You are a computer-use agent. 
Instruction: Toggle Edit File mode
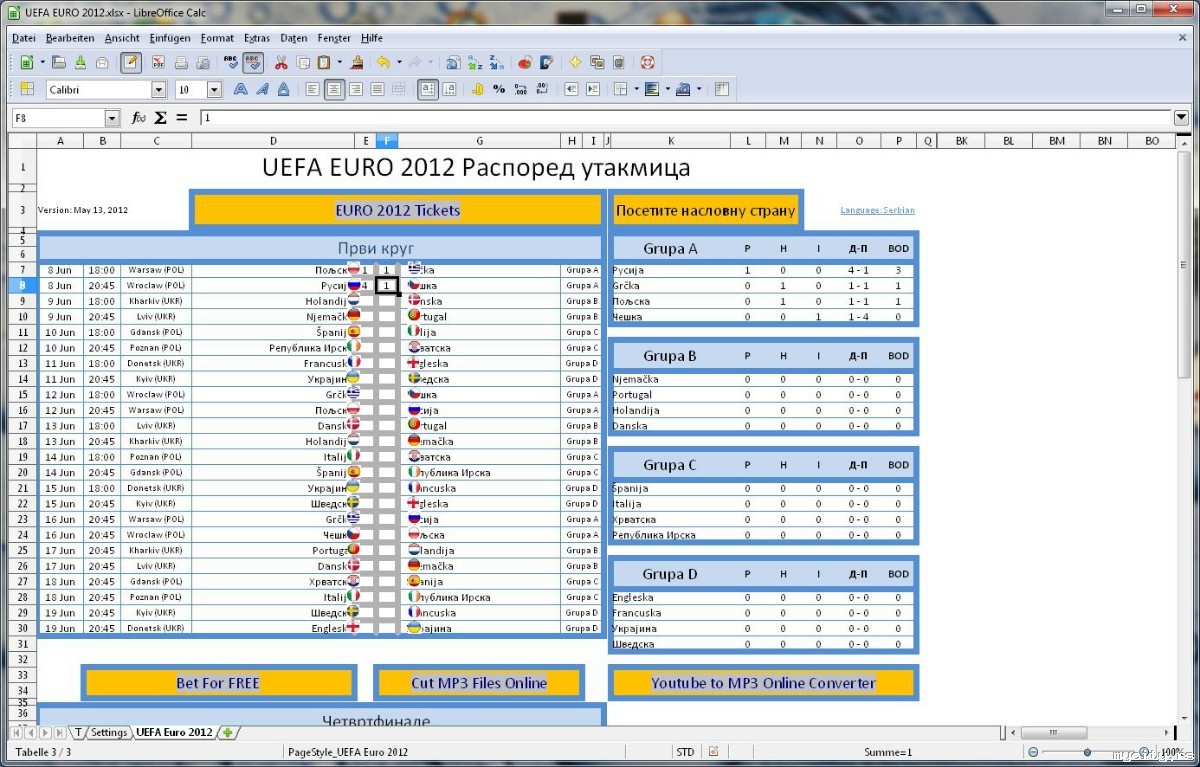[x=131, y=62]
